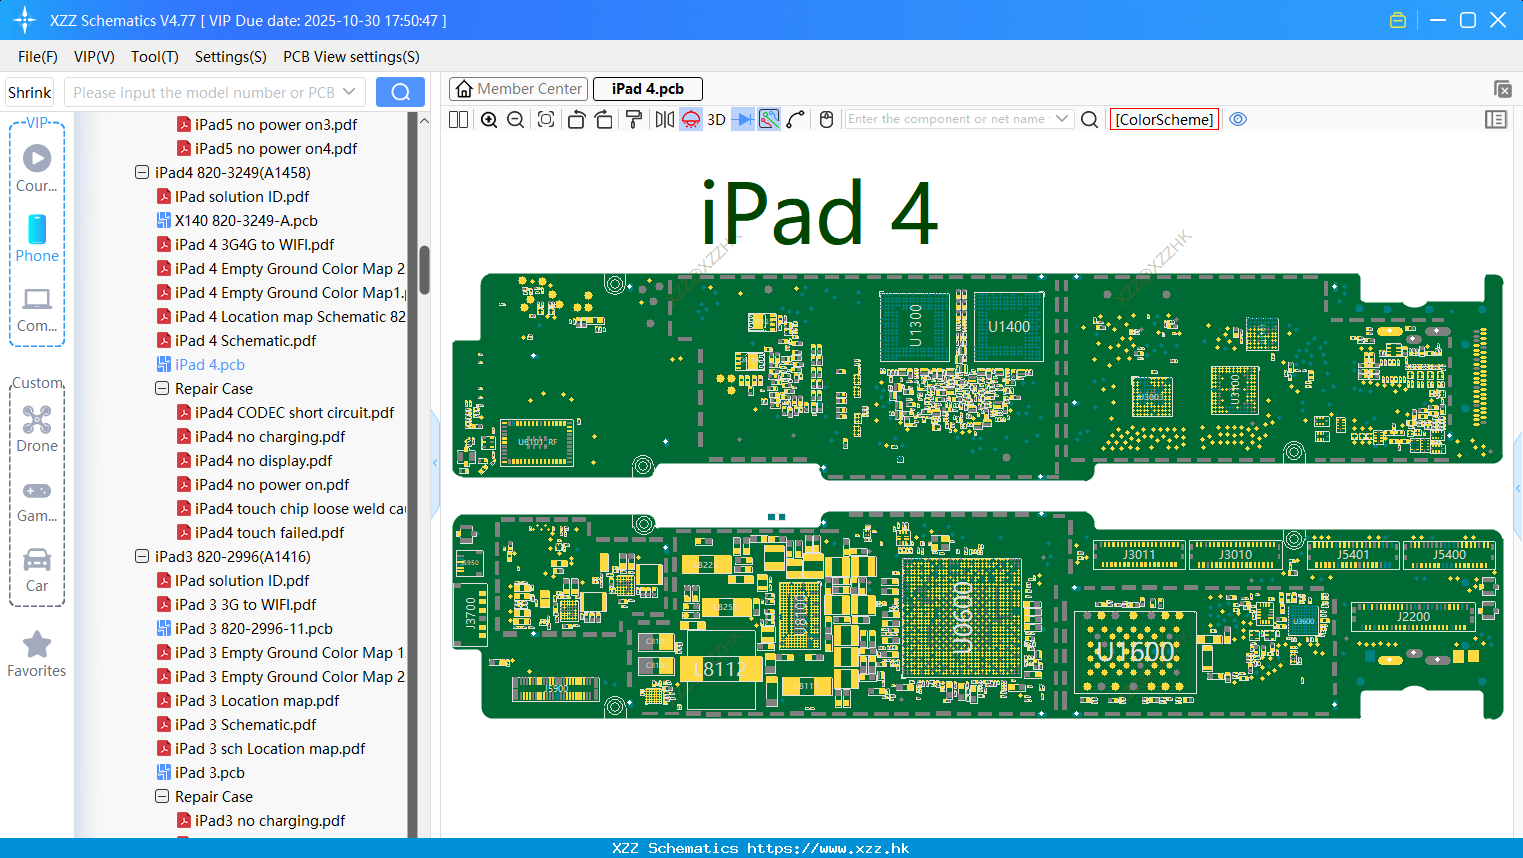Select iPad 4.pcb in file tree
1523x858 pixels.
tap(209, 364)
